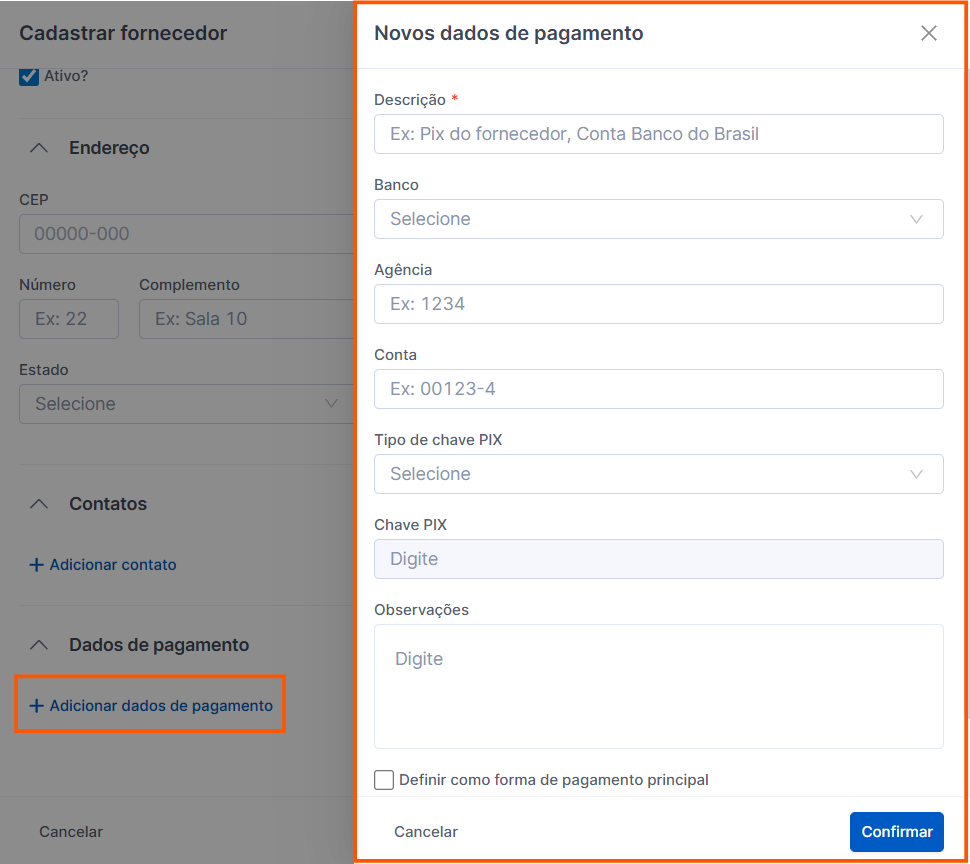
Task: Focus the Conta input field
Action: pyautogui.click(x=658, y=389)
